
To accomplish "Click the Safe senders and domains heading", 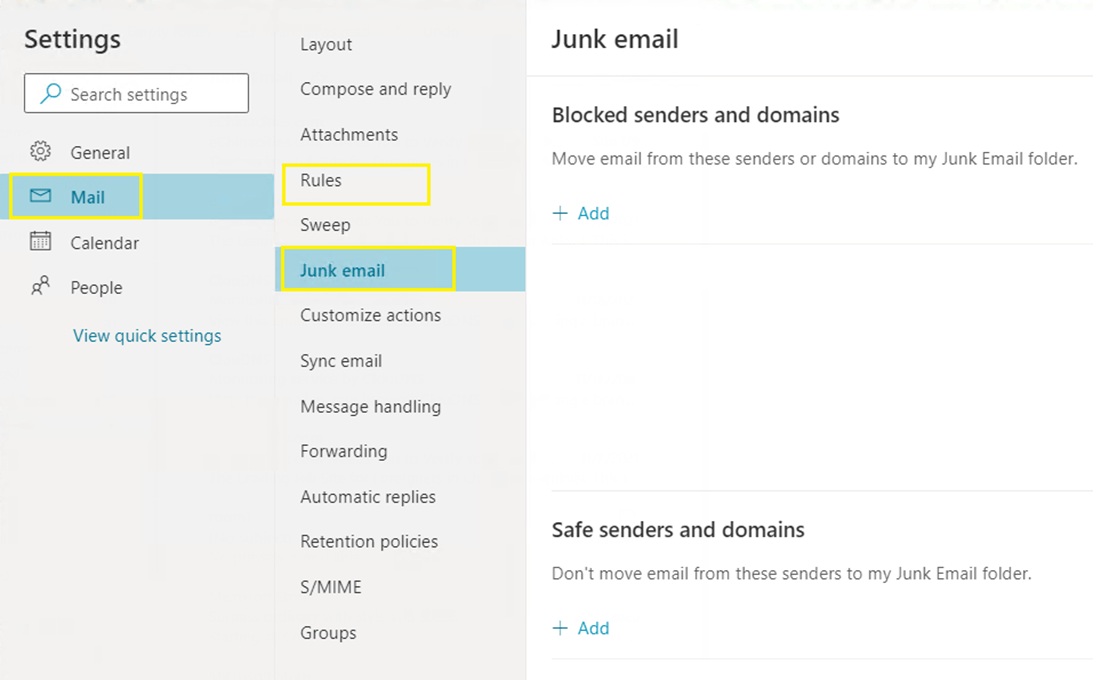I will pyautogui.click(x=678, y=530).
